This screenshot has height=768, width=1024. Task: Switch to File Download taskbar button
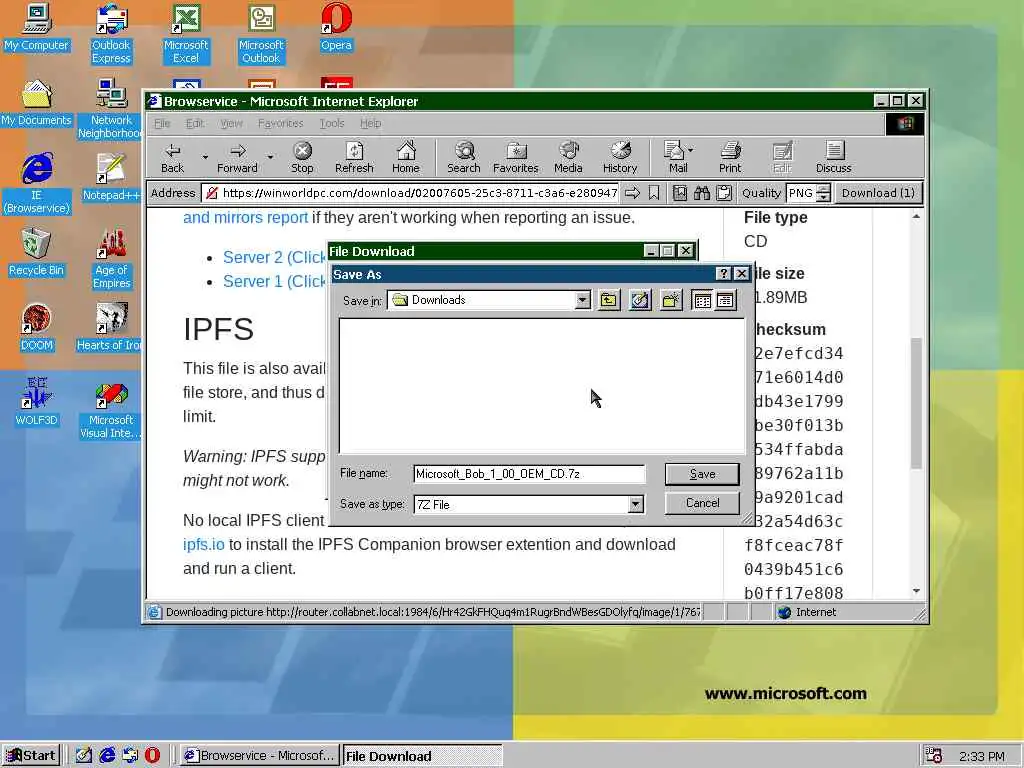coord(423,756)
